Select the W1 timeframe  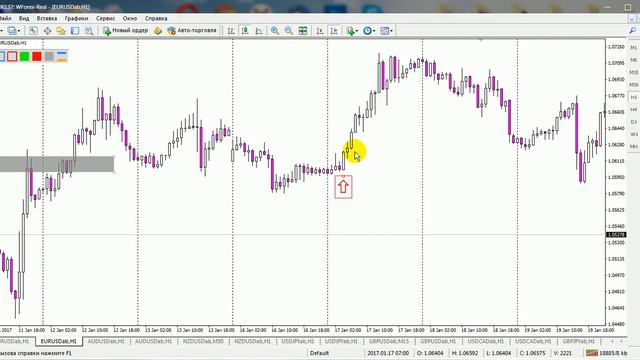coord(633,134)
